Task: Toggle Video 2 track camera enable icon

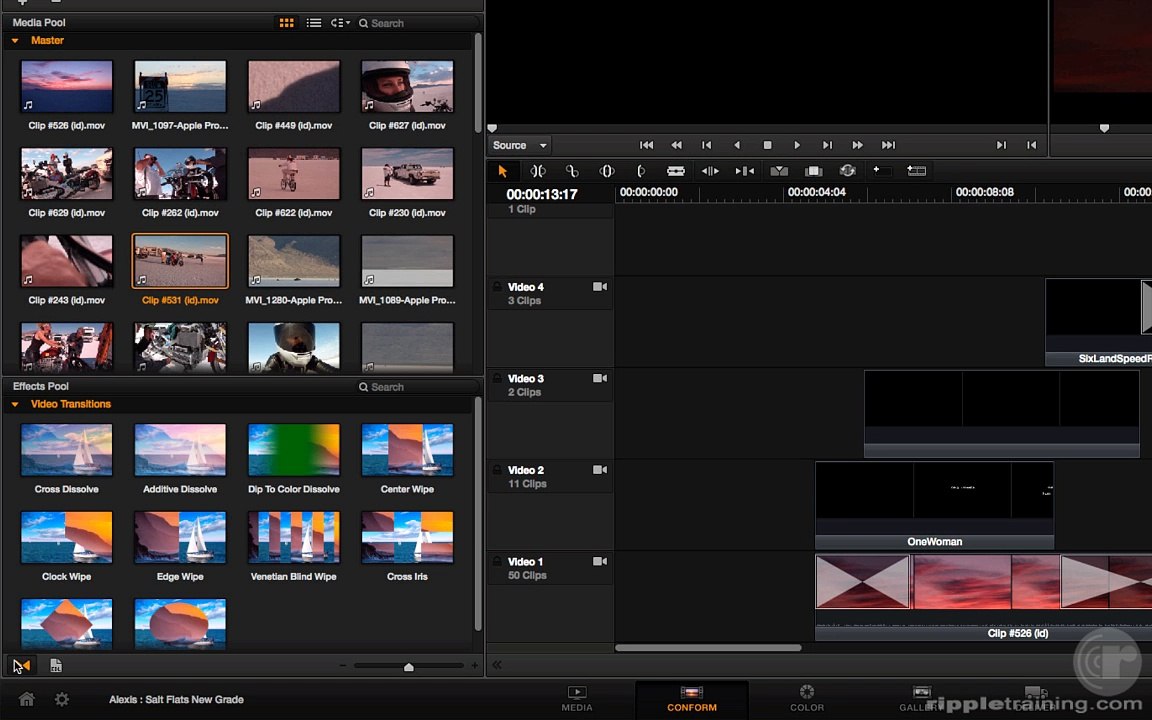Action: pos(600,469)
